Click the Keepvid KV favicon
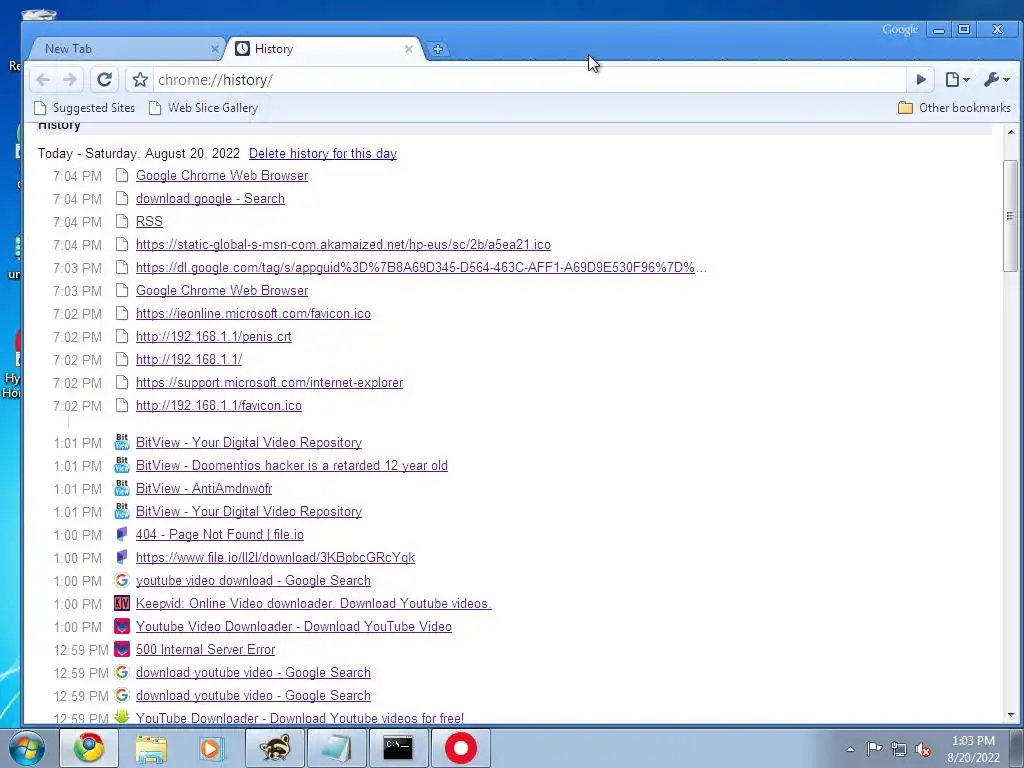The width and height of the screenshot is (1024, 768). point(121,603)
